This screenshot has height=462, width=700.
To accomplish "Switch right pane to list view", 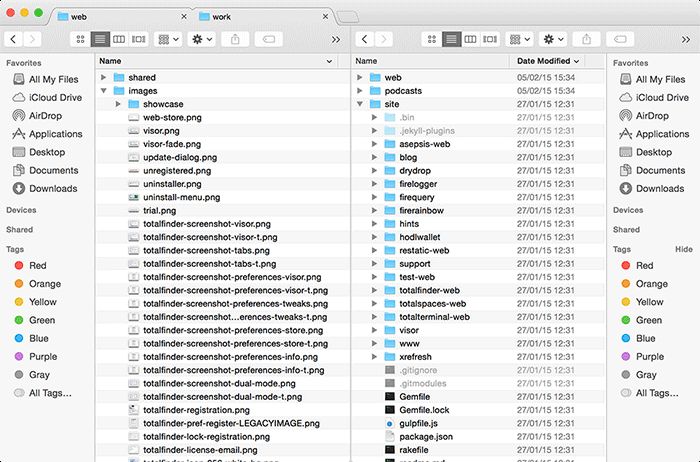I will point(451,39).
